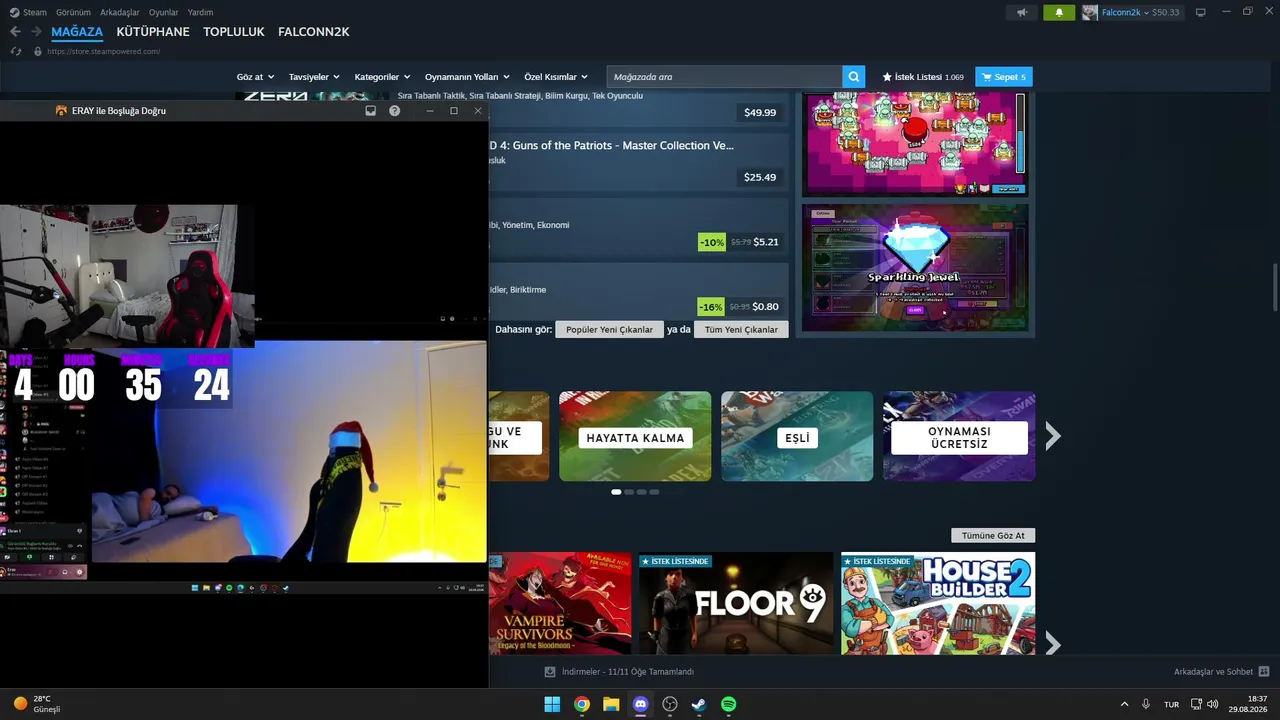Open the $49.99 game listing price

pyautogui.click(x=760, y=113)
